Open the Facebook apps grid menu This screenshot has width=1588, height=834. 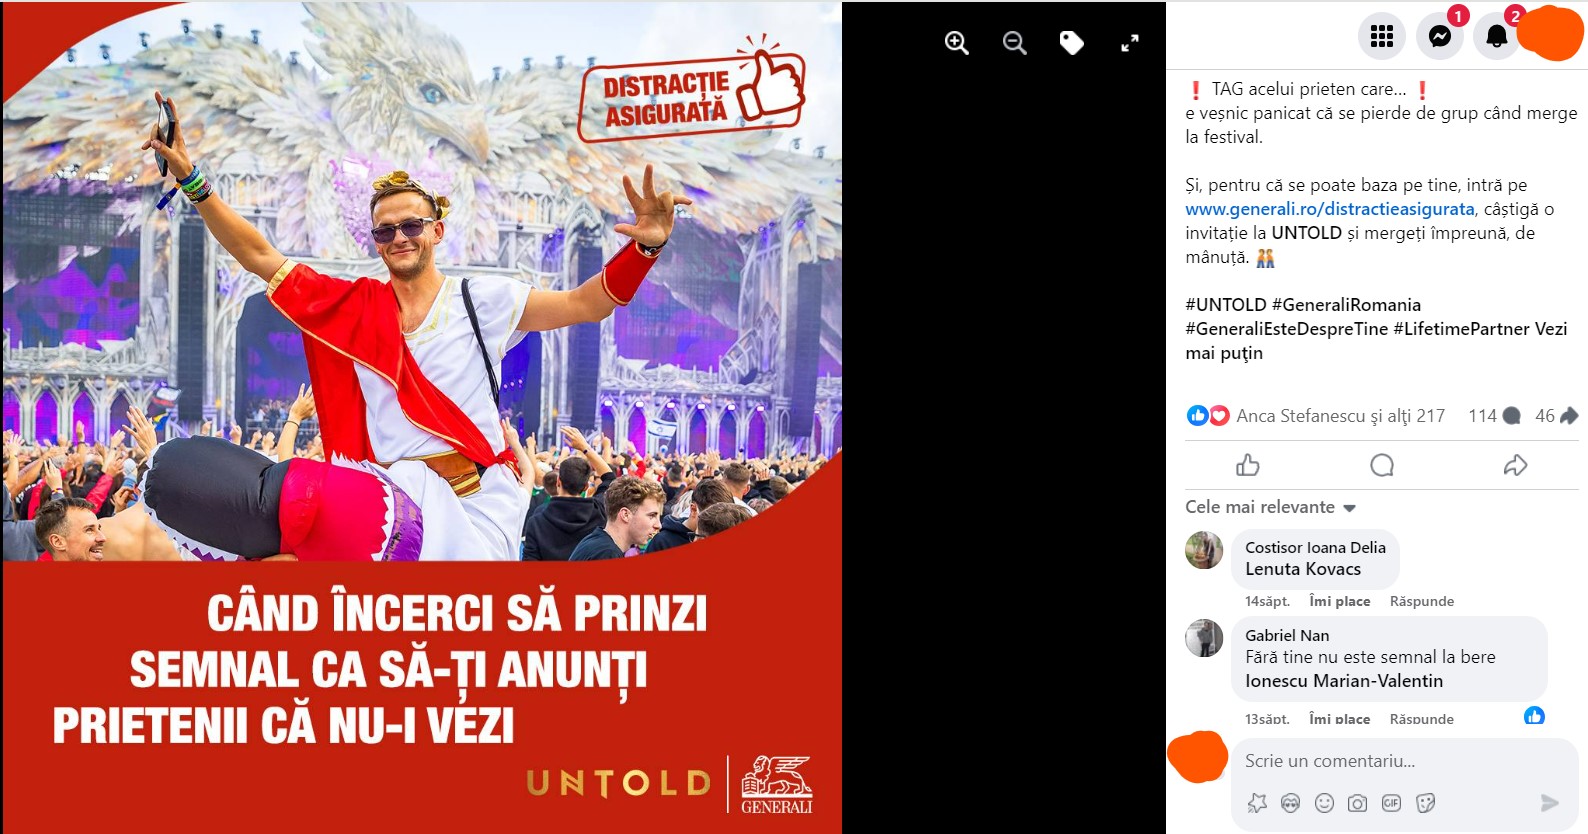(1382, 37)
